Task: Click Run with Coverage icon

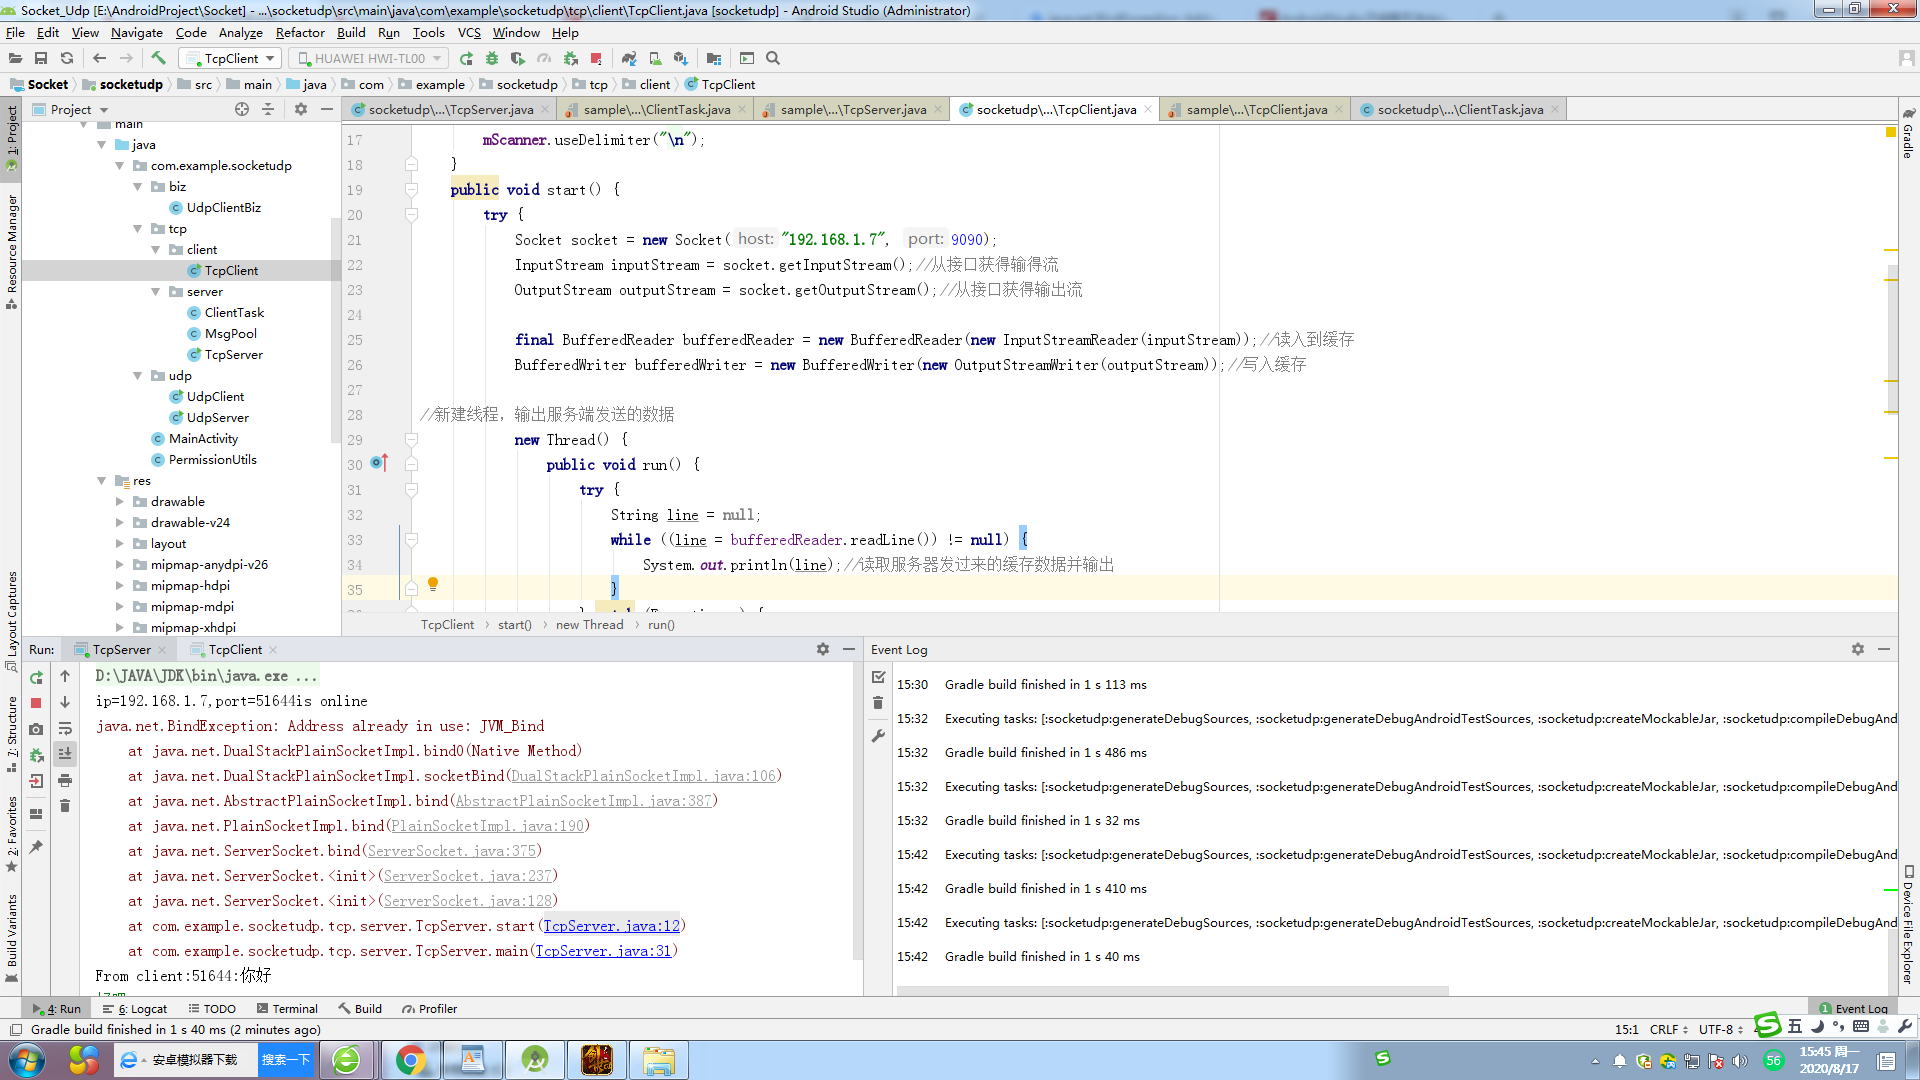Action: click(x=518, y=58)
